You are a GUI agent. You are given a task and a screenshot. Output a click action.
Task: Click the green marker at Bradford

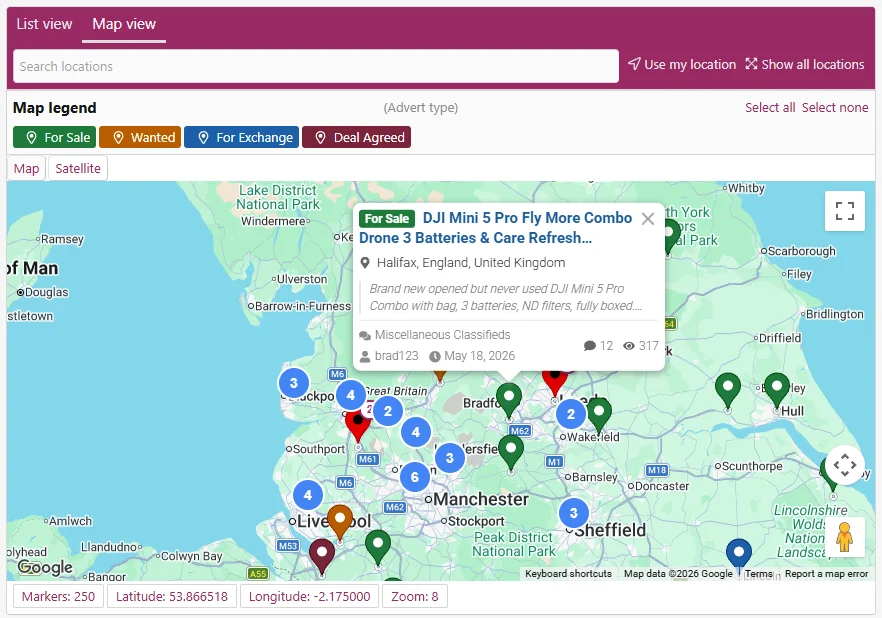(x=509, y=399)
